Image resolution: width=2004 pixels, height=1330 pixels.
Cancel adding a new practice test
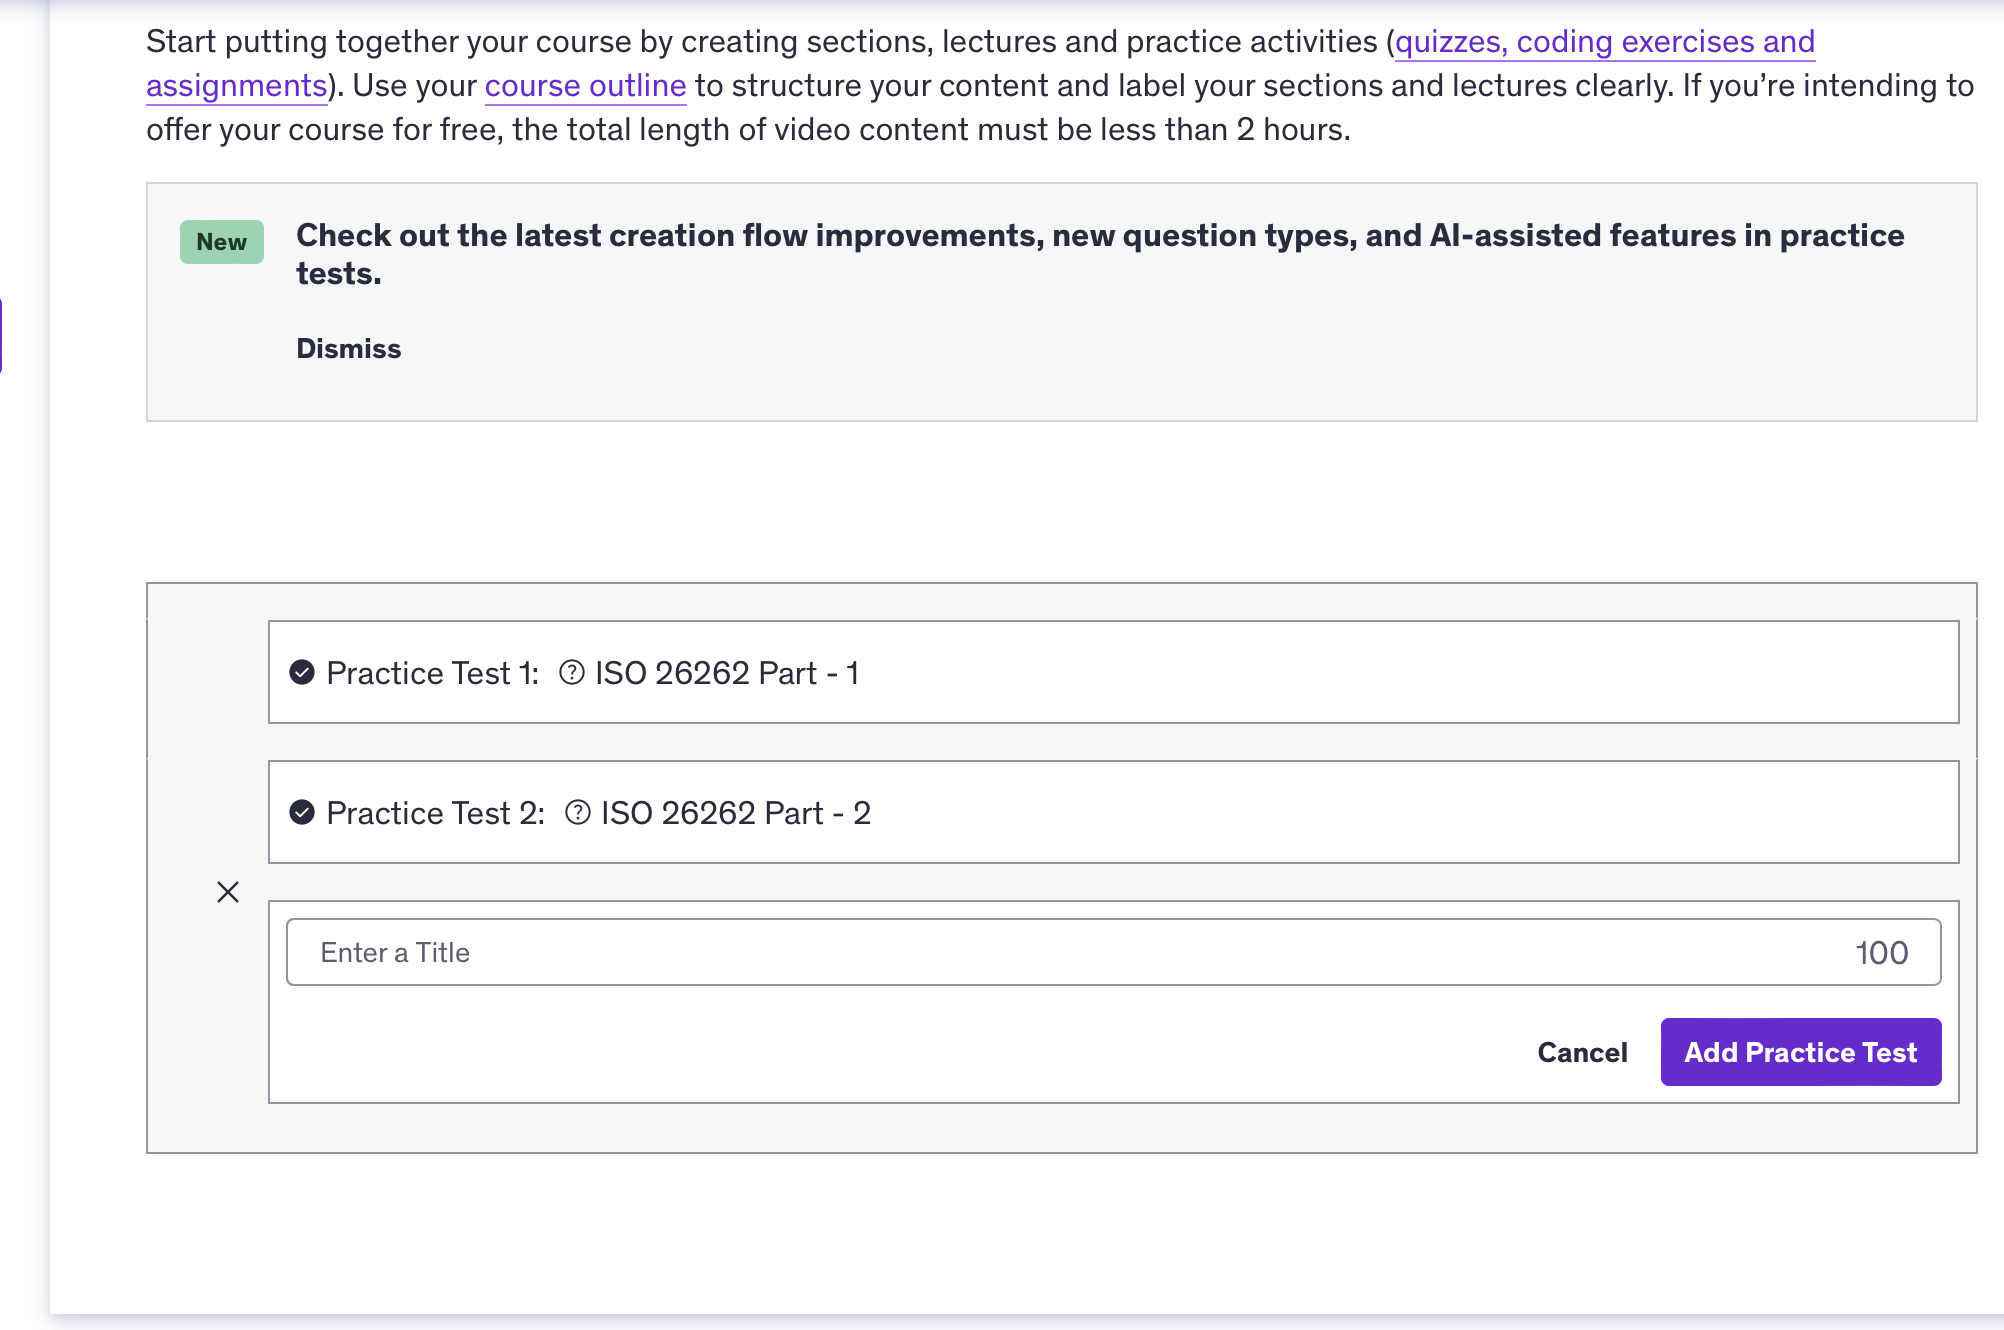[x=1582, y=1052]
